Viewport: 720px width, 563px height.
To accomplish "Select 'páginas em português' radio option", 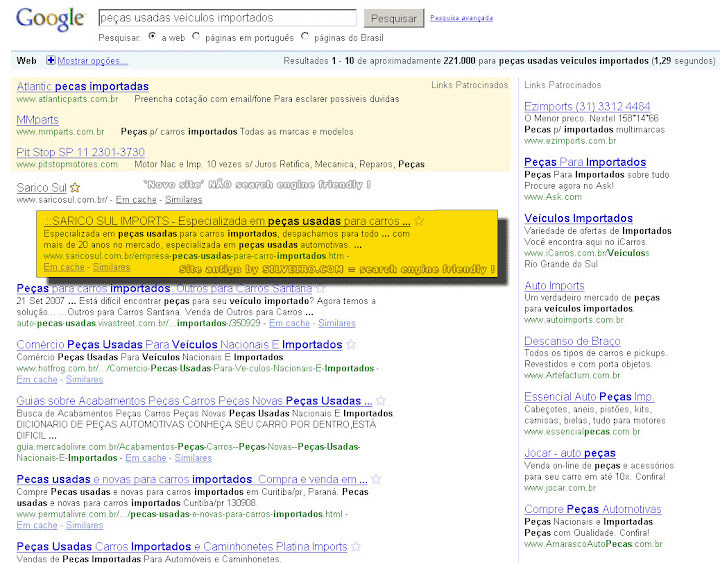I will pos(196,36).
